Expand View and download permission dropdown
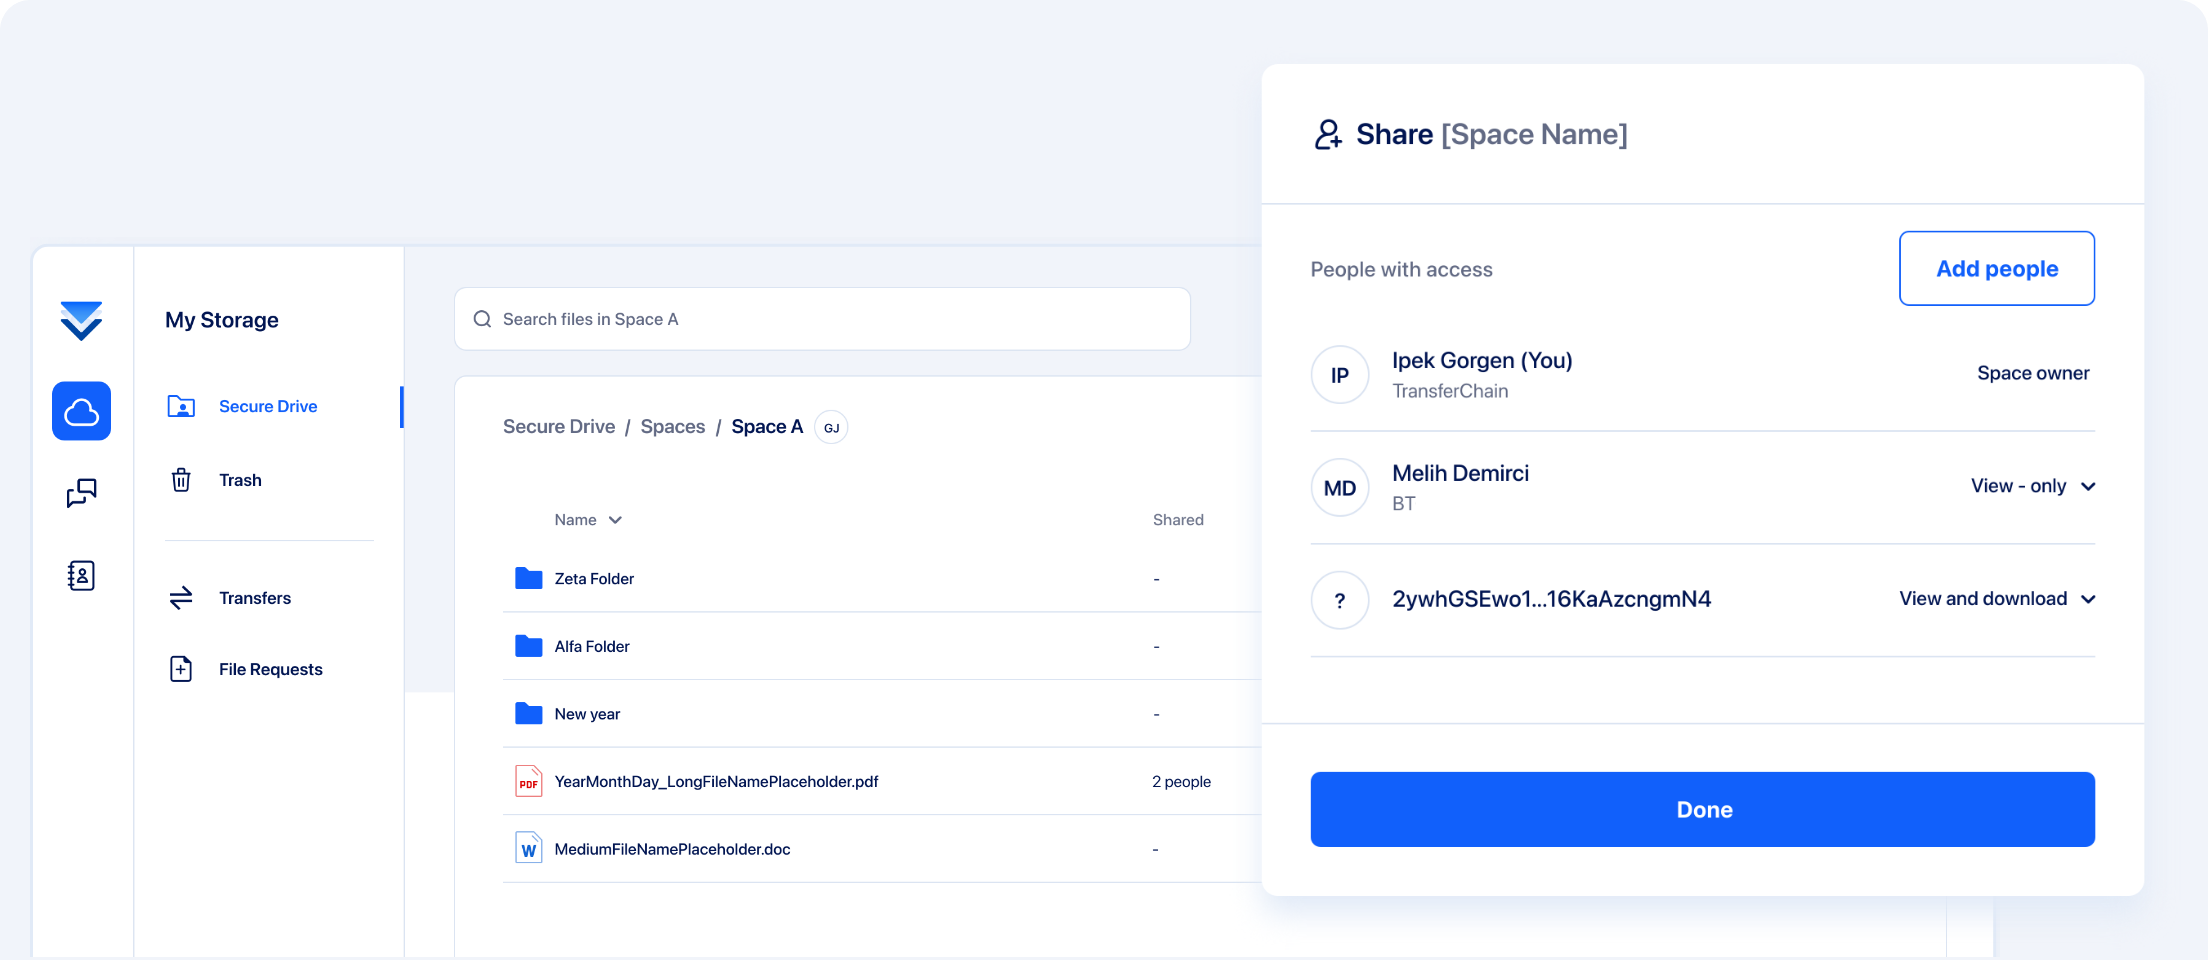Image resolution: width=2208 pixels, height=960 pixels. [x=1996, y=599]
